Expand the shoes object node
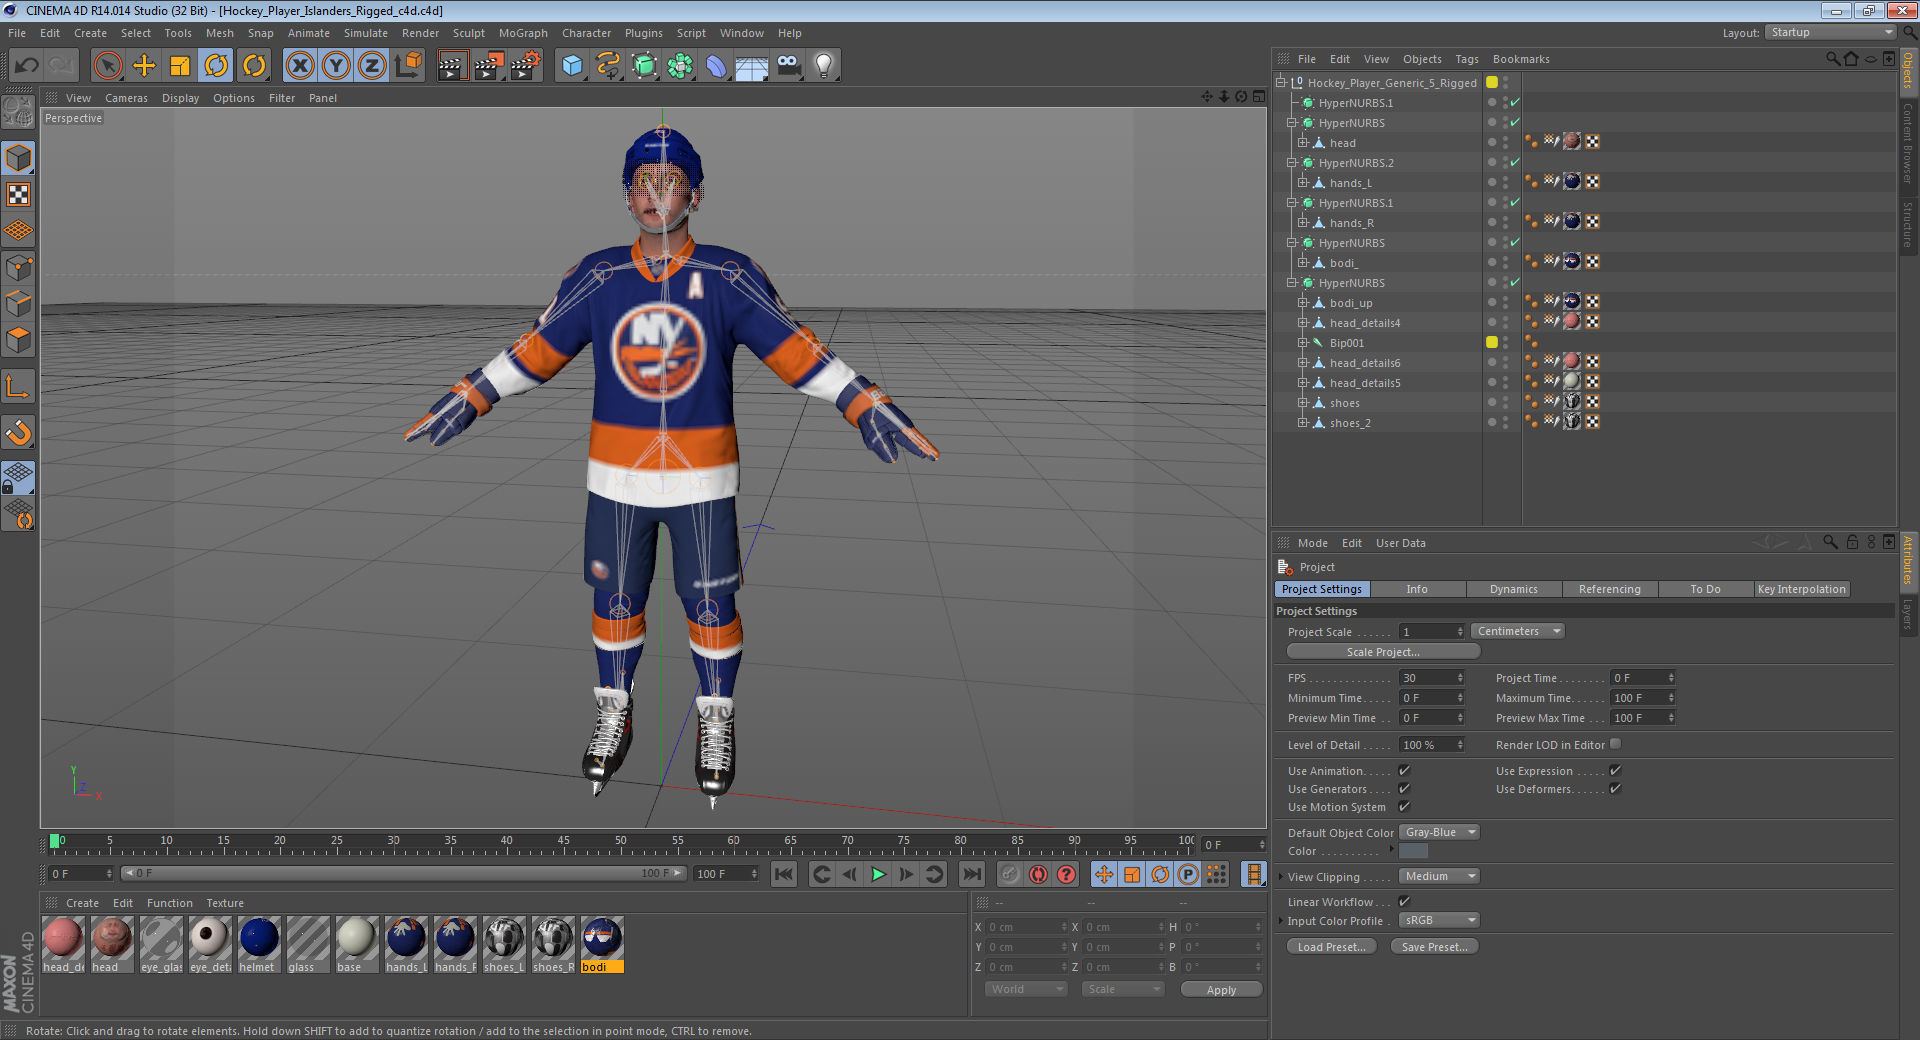This screenshot has width=1920, height=1040. [x=1303, y=402]
